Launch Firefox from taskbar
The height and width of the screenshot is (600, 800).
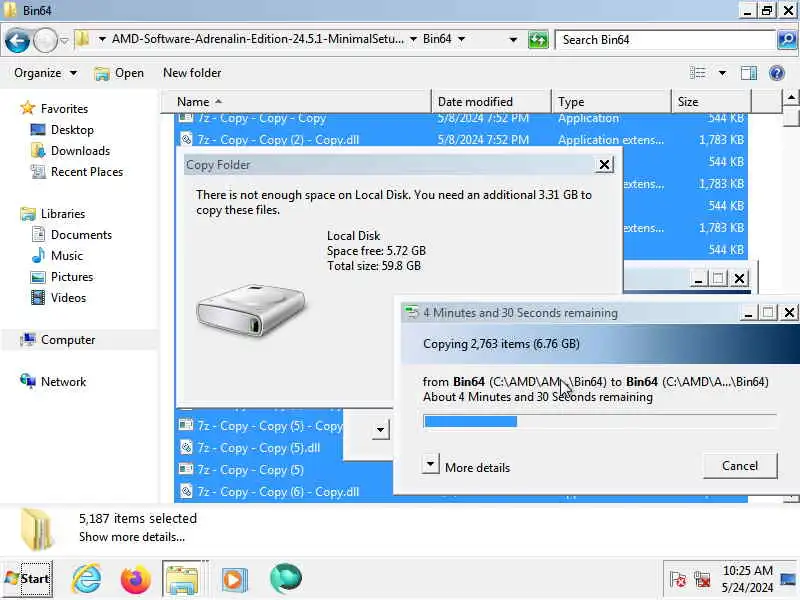tap(135, 579)
